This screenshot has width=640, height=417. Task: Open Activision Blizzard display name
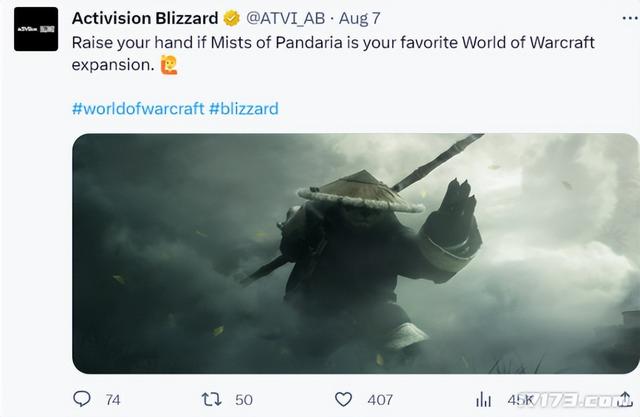pyautogui.click(x=145, y=18)
